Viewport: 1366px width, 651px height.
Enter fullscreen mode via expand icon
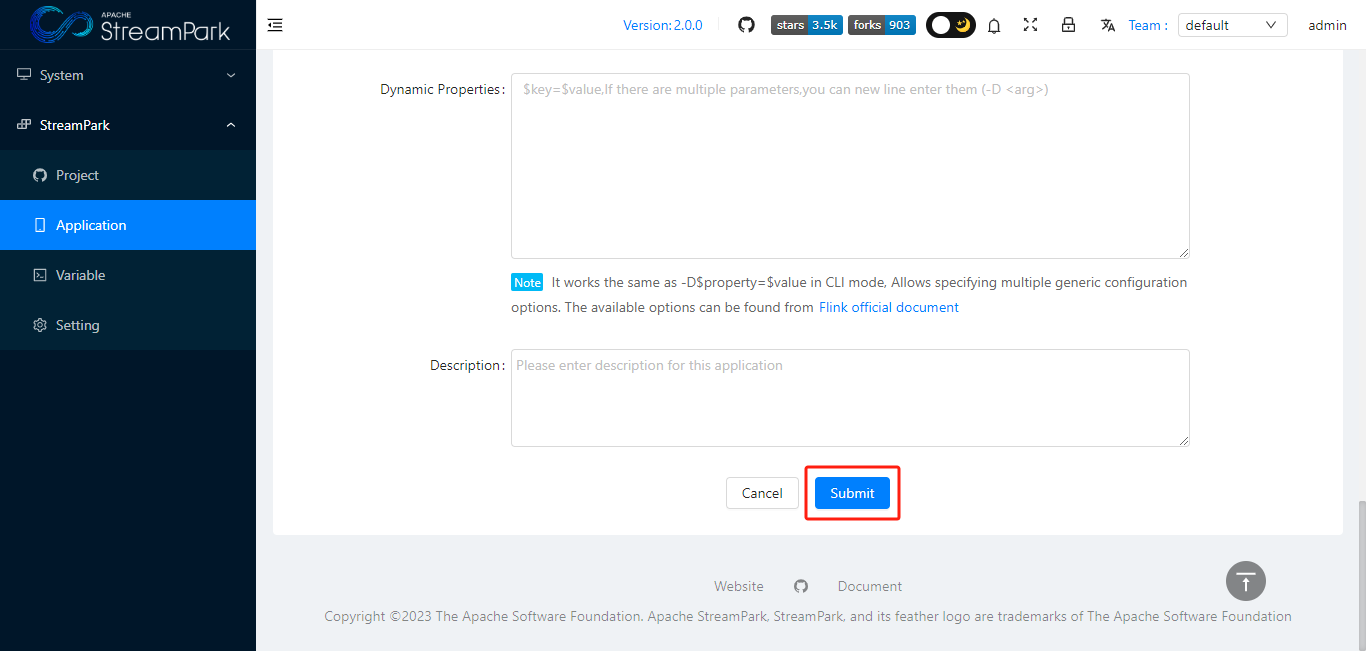pyautogui.click(x=1030, y=25)
